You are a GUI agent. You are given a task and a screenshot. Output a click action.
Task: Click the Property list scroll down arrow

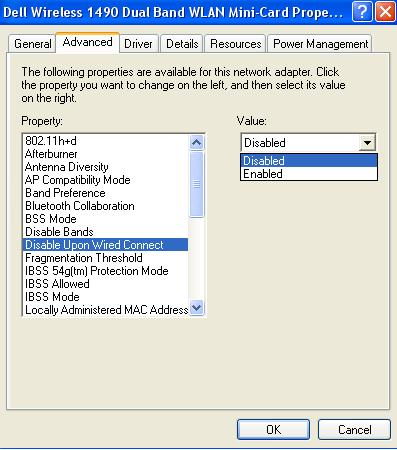click(x=197, y=307)
